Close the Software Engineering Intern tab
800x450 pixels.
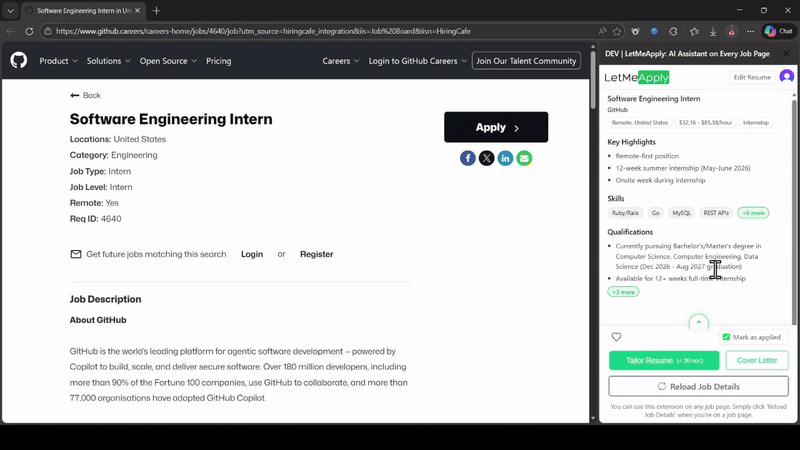pos(137,10)
